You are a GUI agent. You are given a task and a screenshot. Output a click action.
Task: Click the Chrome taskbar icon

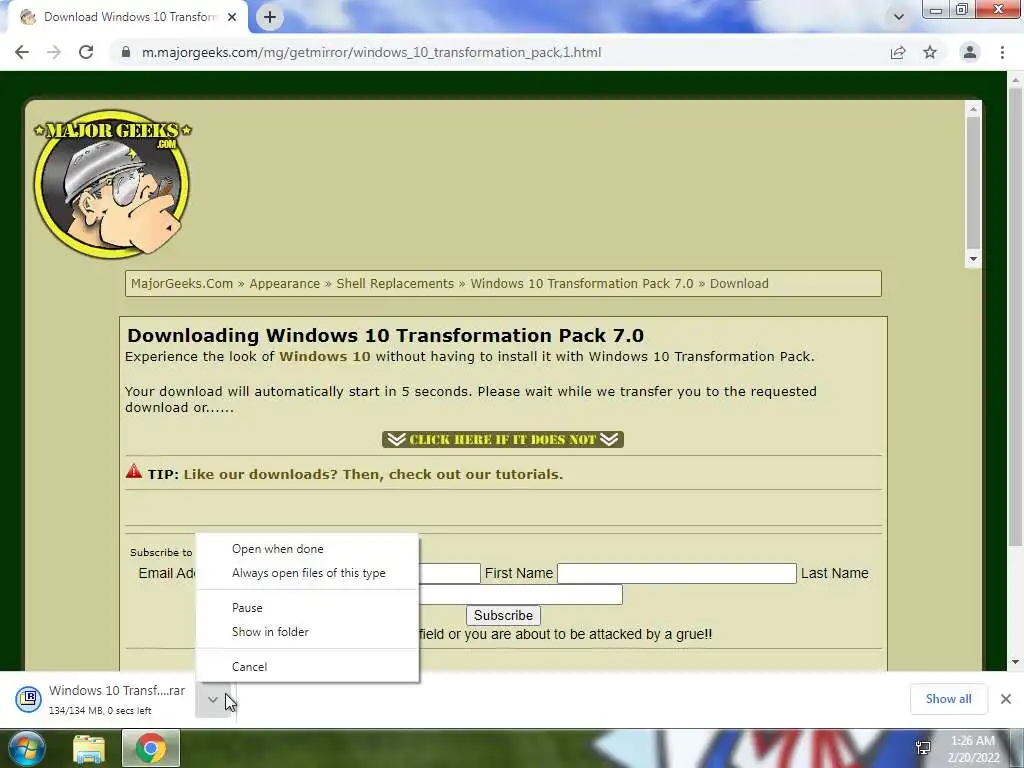click(150, 748)
